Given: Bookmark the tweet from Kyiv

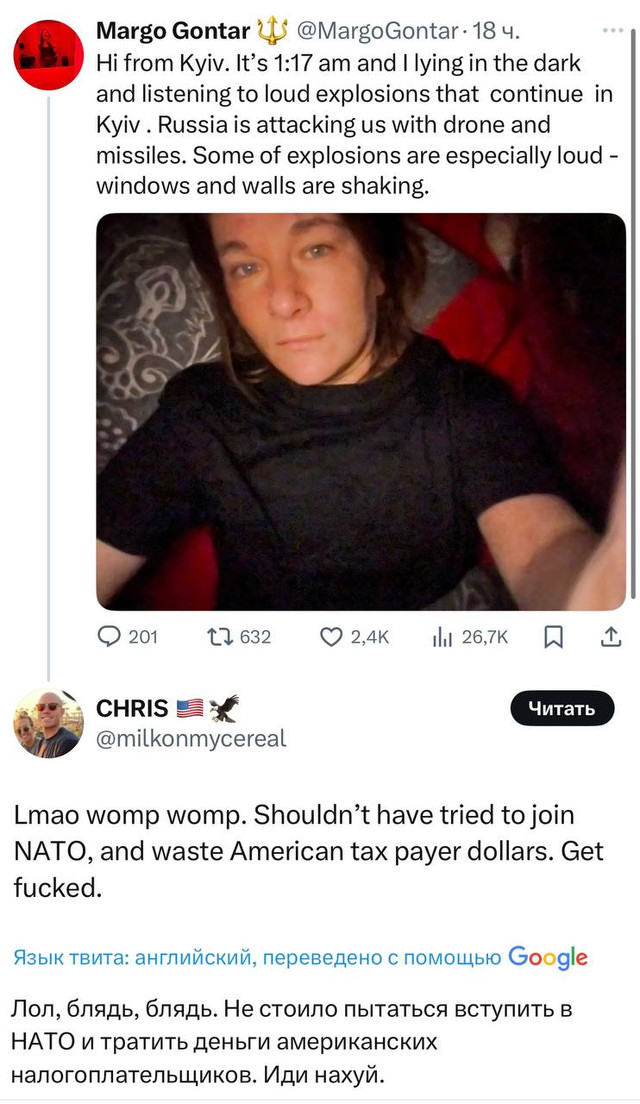Looking at the screenshot, I should point(552,637).
